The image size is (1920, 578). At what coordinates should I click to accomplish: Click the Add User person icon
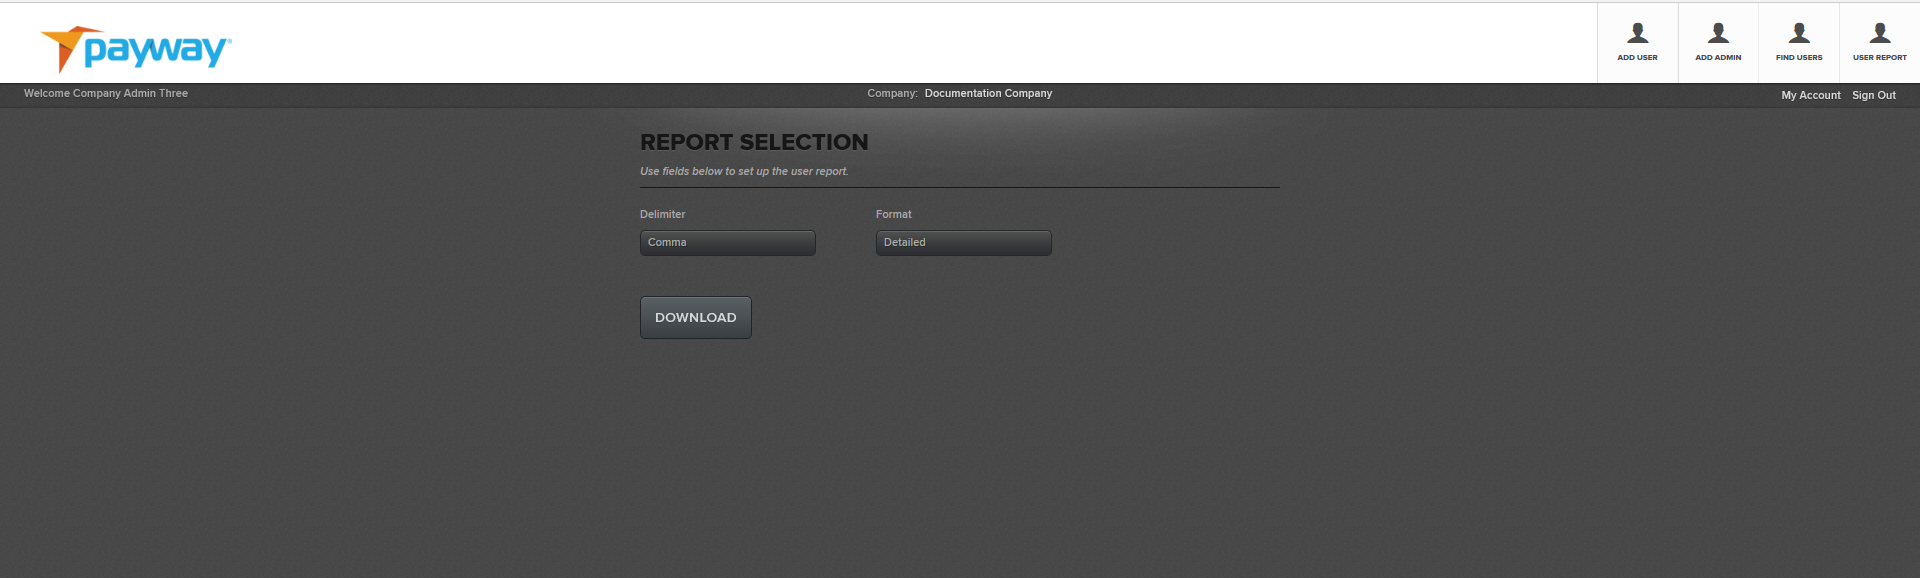click(1637, 33)
